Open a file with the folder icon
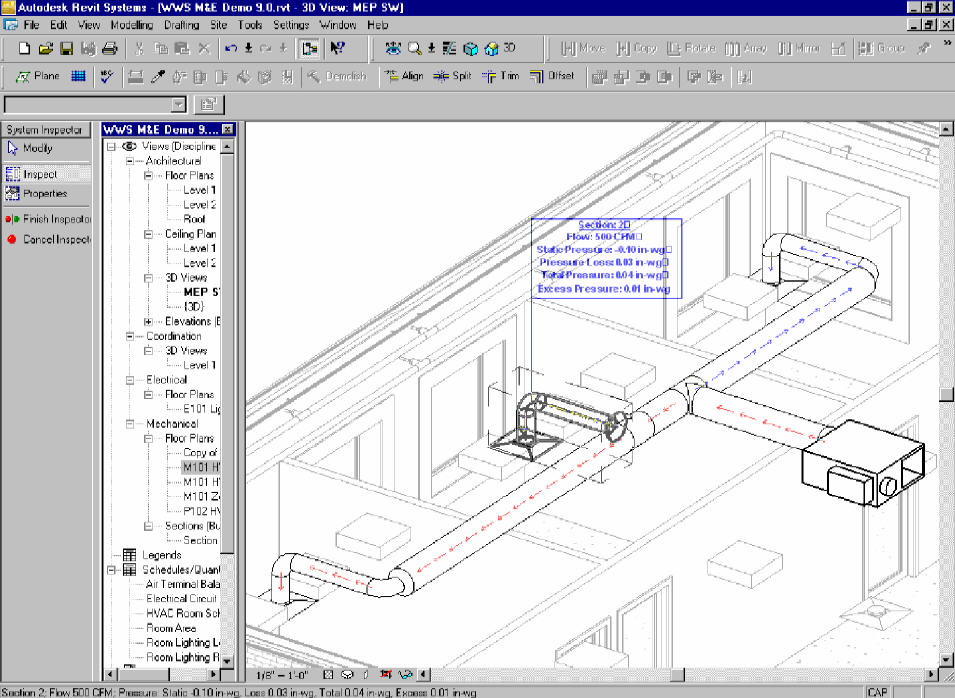The image size is (955, 698). pos(45,48)
